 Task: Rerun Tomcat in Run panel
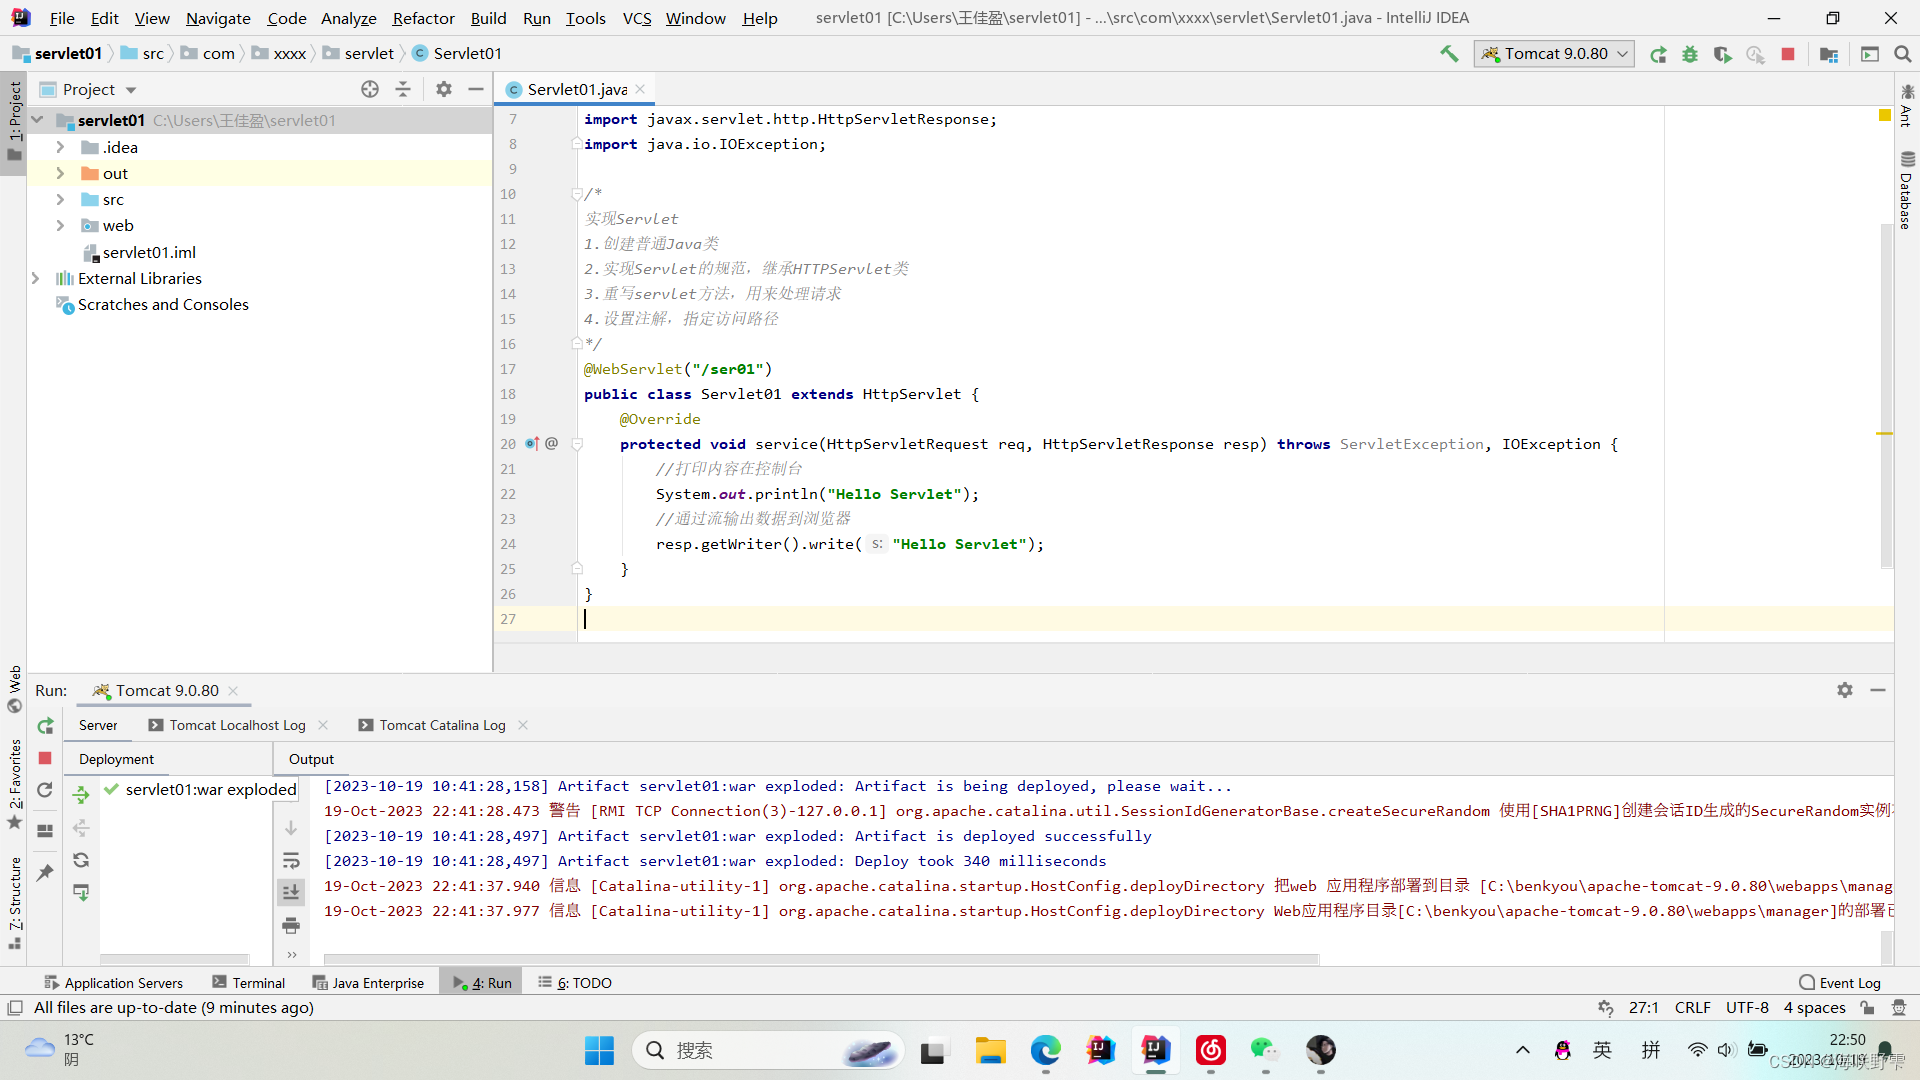tap(45, 726)
